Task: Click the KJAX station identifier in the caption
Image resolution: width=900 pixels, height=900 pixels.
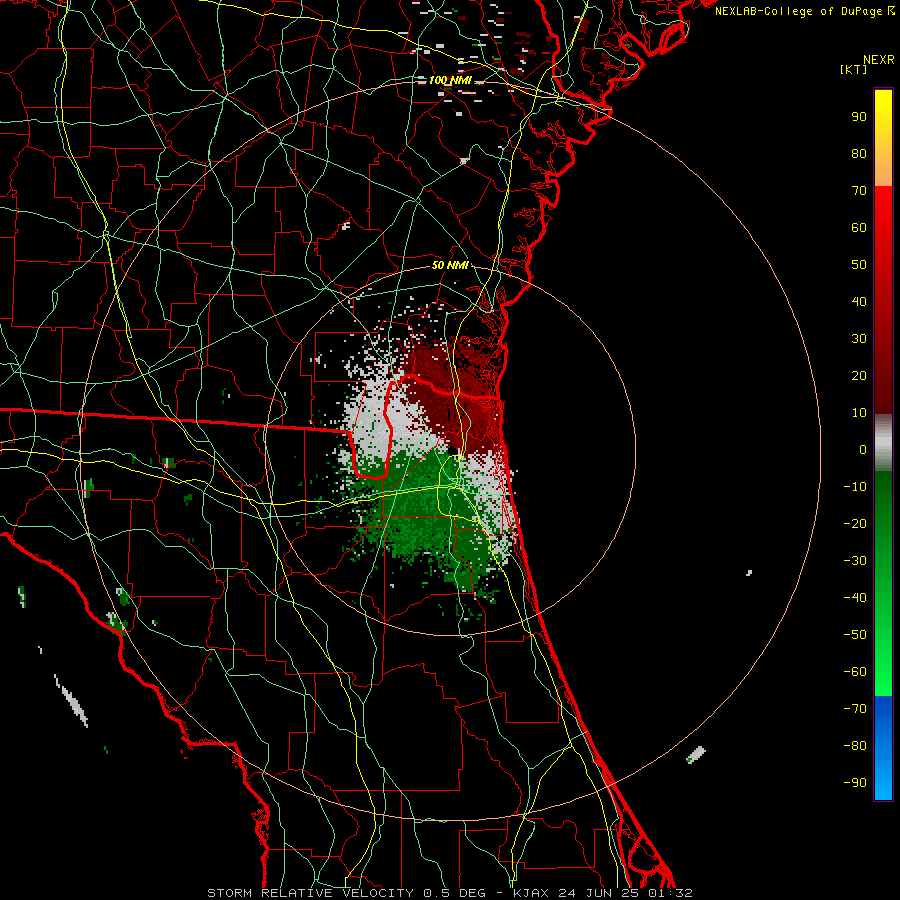Action: [531, 893]
